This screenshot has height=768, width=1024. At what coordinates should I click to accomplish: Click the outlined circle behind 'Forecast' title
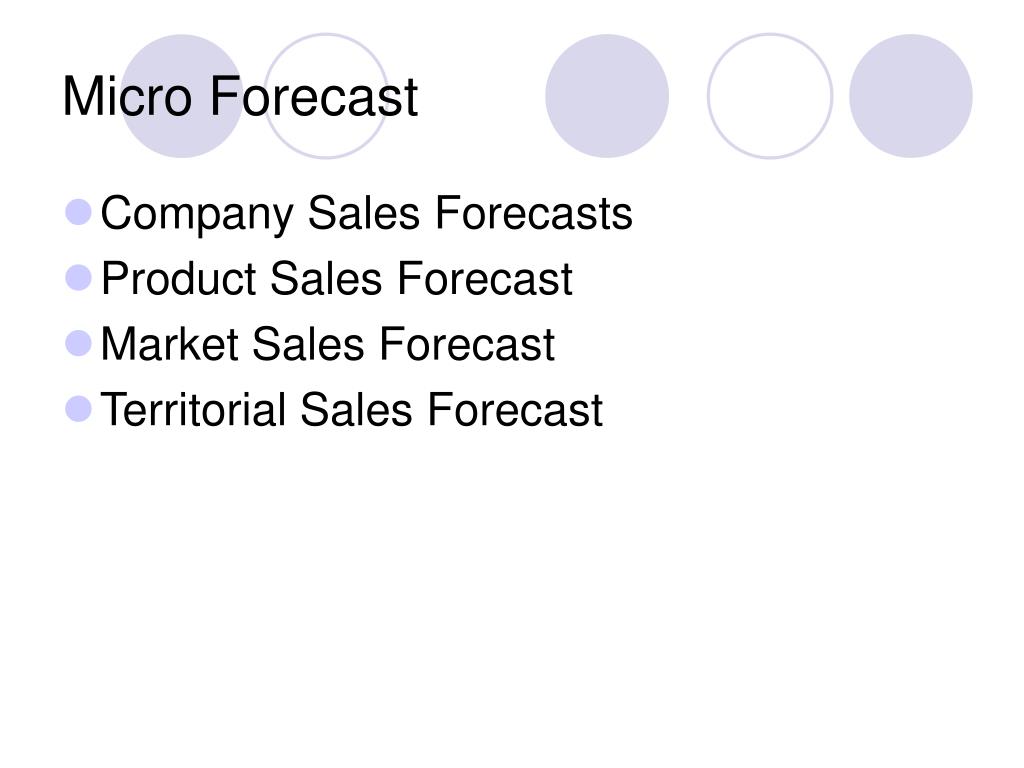pyautogui.click(x=326, y=96)
